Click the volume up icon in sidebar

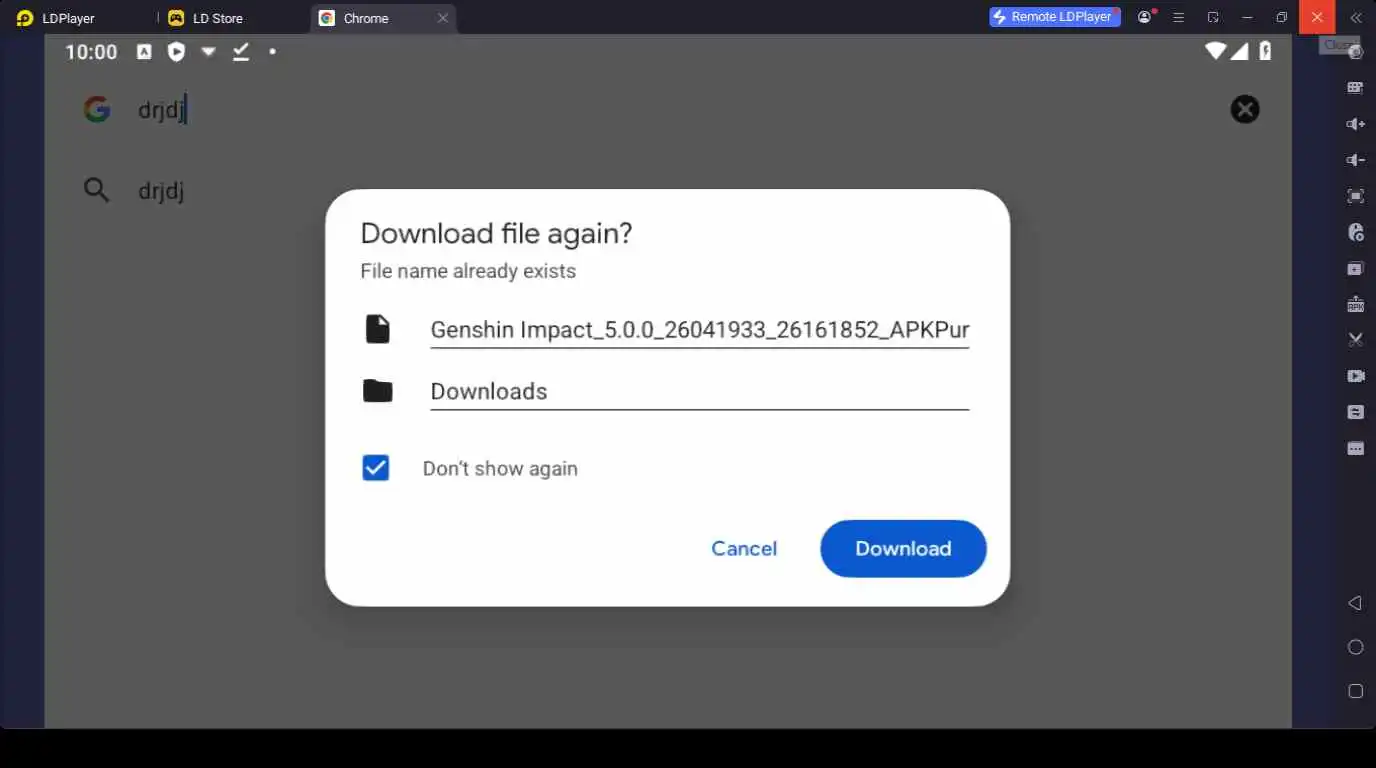(1355, 124)
